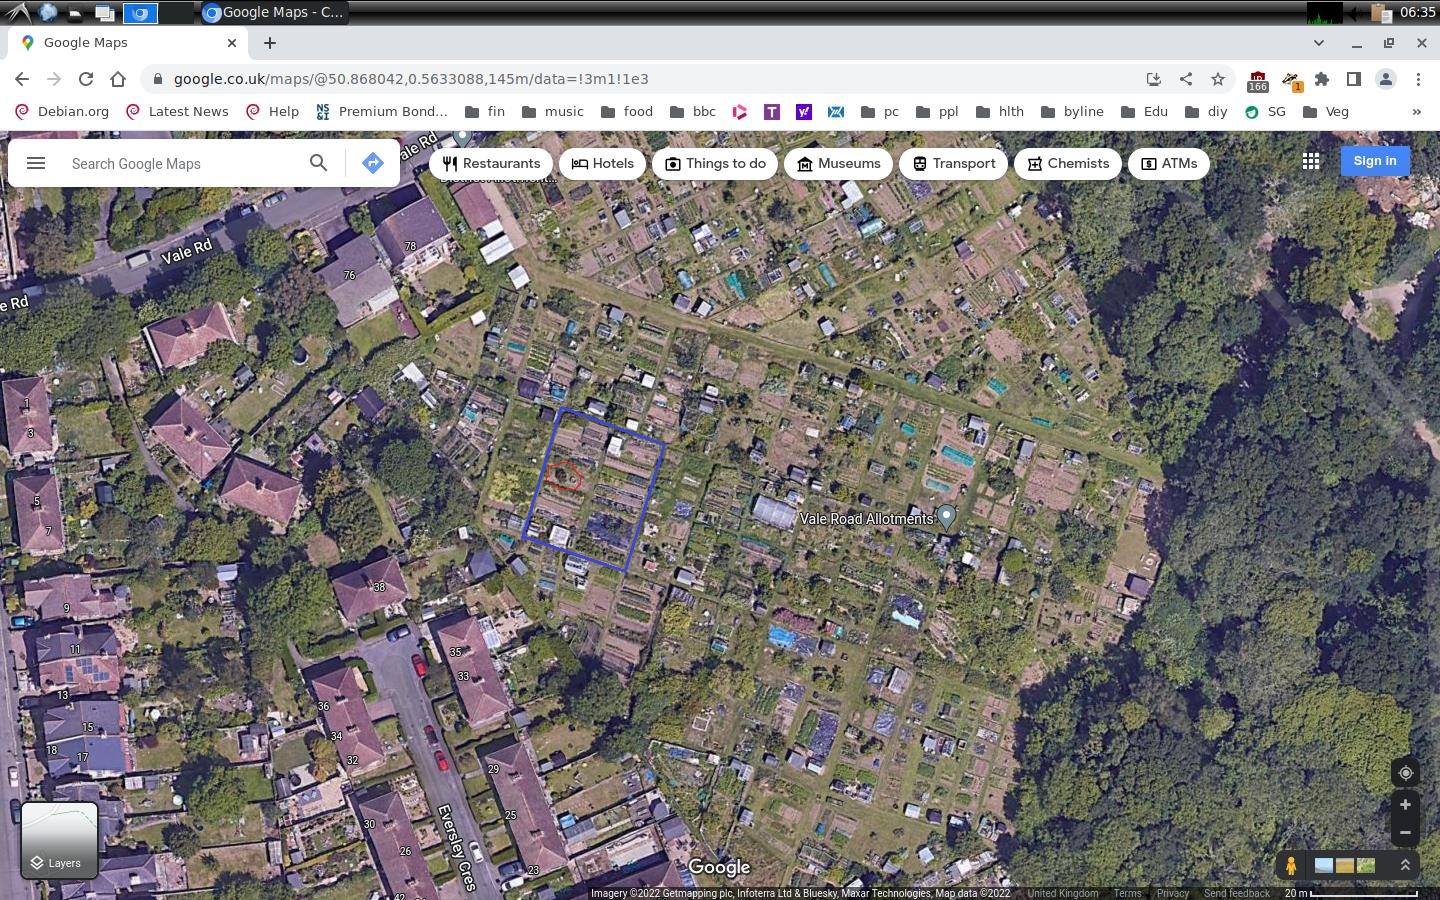The height and width of the screenshot is (900, 1440).
Task: Filter map by Restaurants
Action: (491, 163)
